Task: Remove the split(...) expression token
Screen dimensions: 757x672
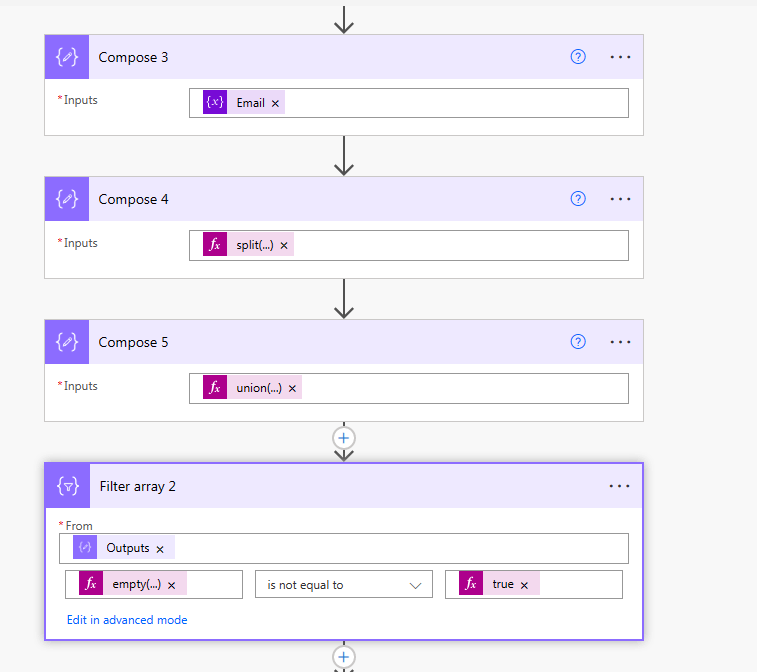Action: pyautogui.click(x=284, y=245)
